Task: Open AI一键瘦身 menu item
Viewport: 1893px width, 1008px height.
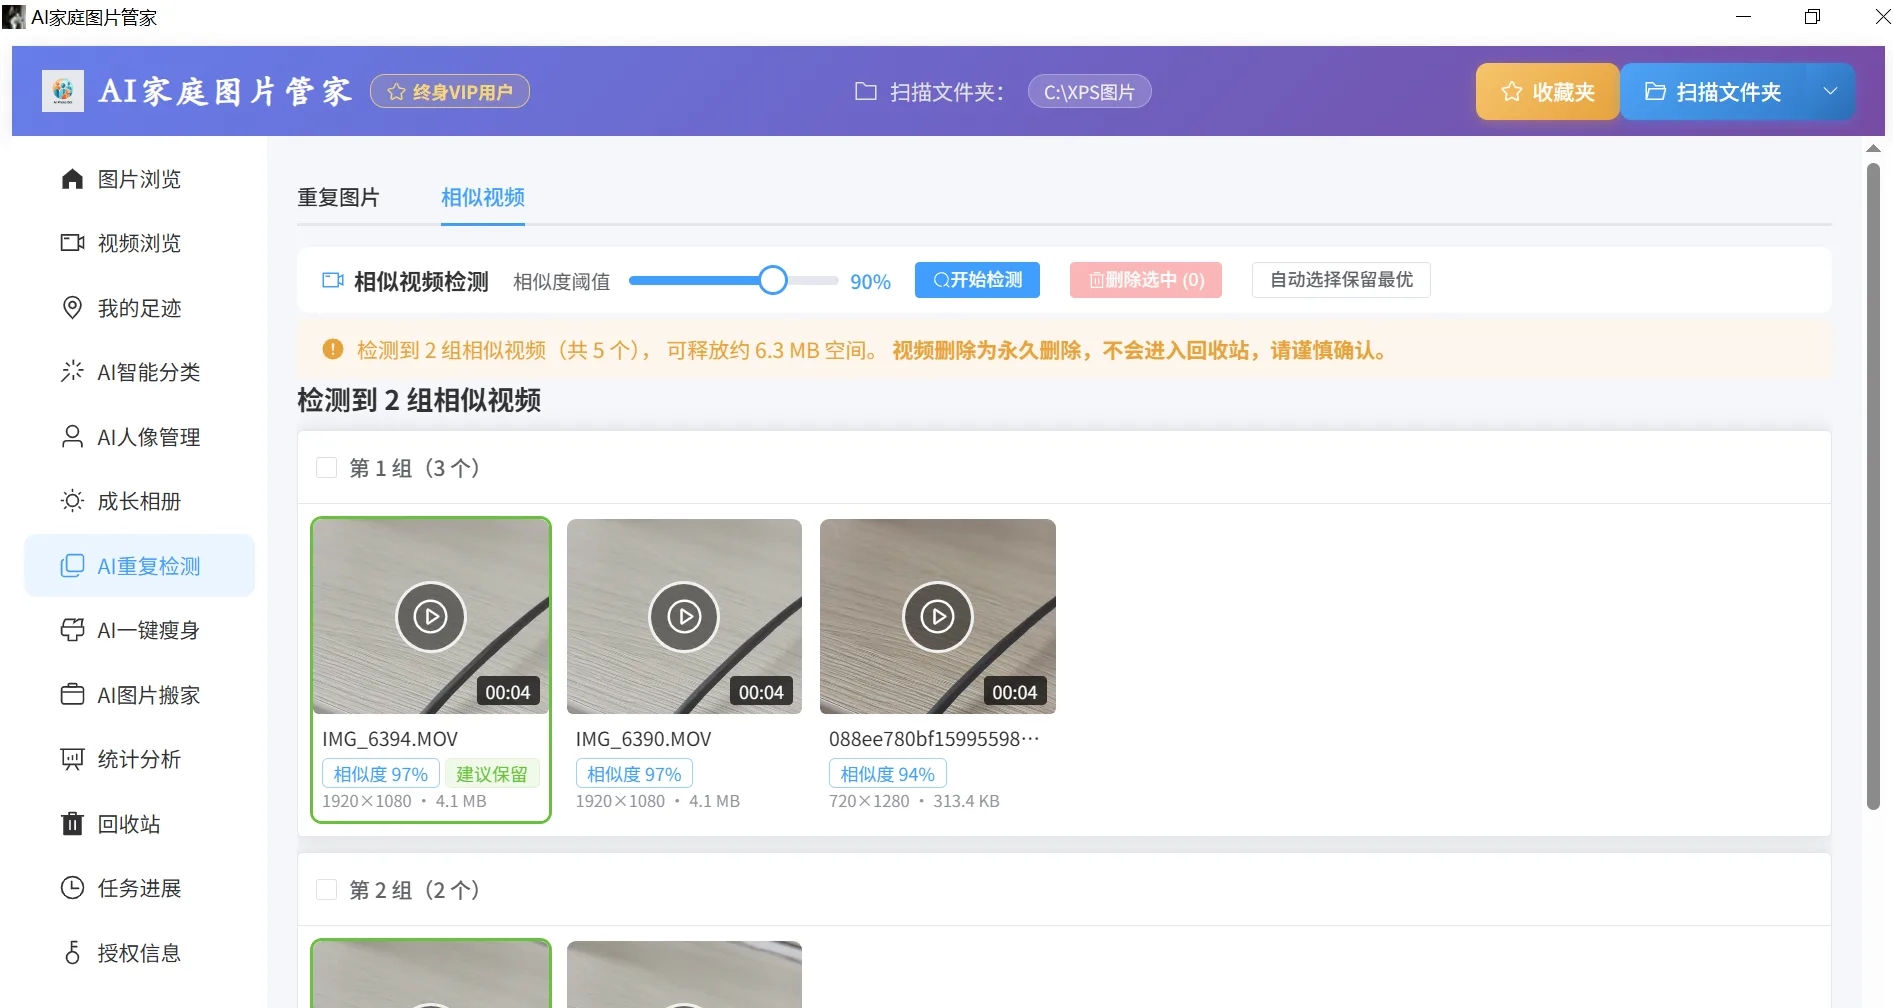Action: [140, 630]
